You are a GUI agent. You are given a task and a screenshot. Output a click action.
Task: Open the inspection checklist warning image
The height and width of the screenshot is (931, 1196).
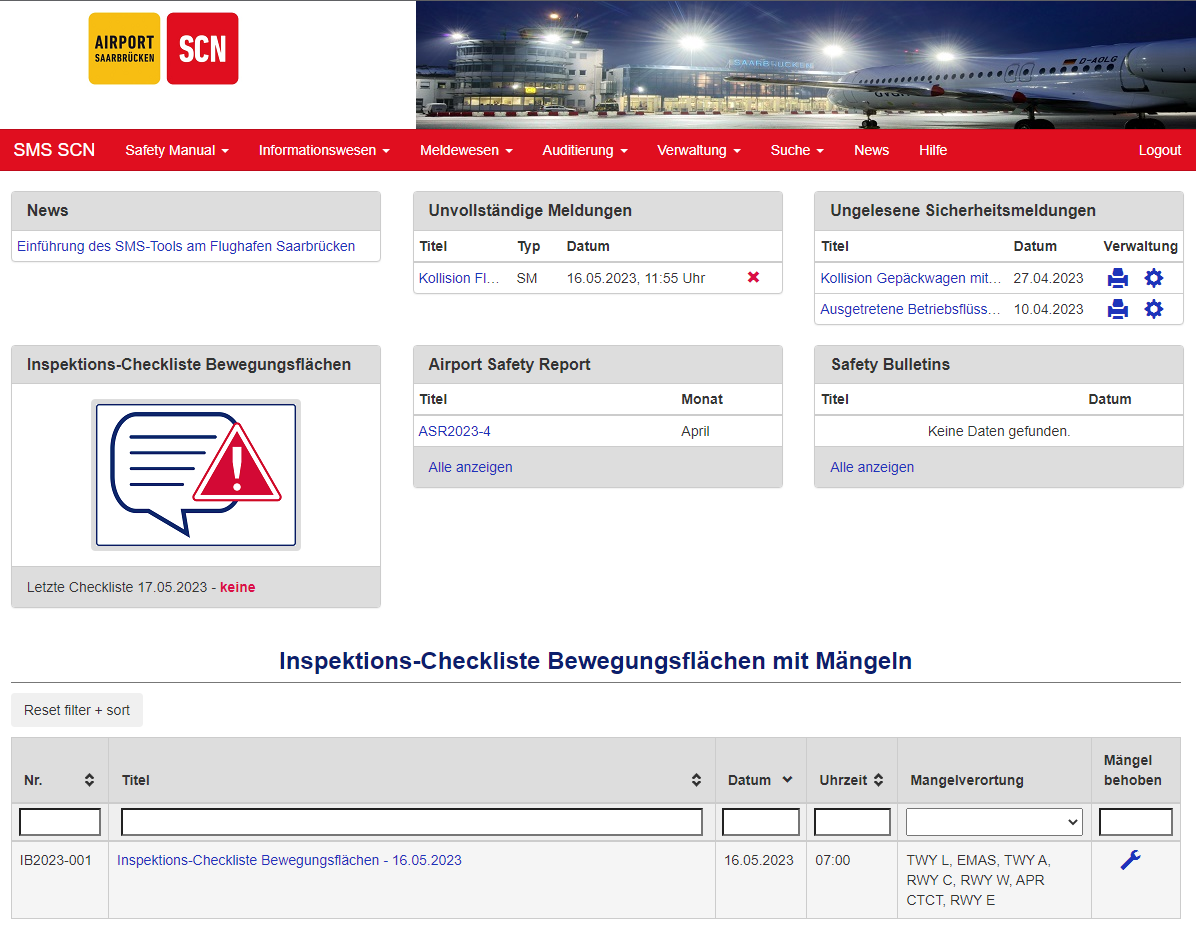[196, 474]
